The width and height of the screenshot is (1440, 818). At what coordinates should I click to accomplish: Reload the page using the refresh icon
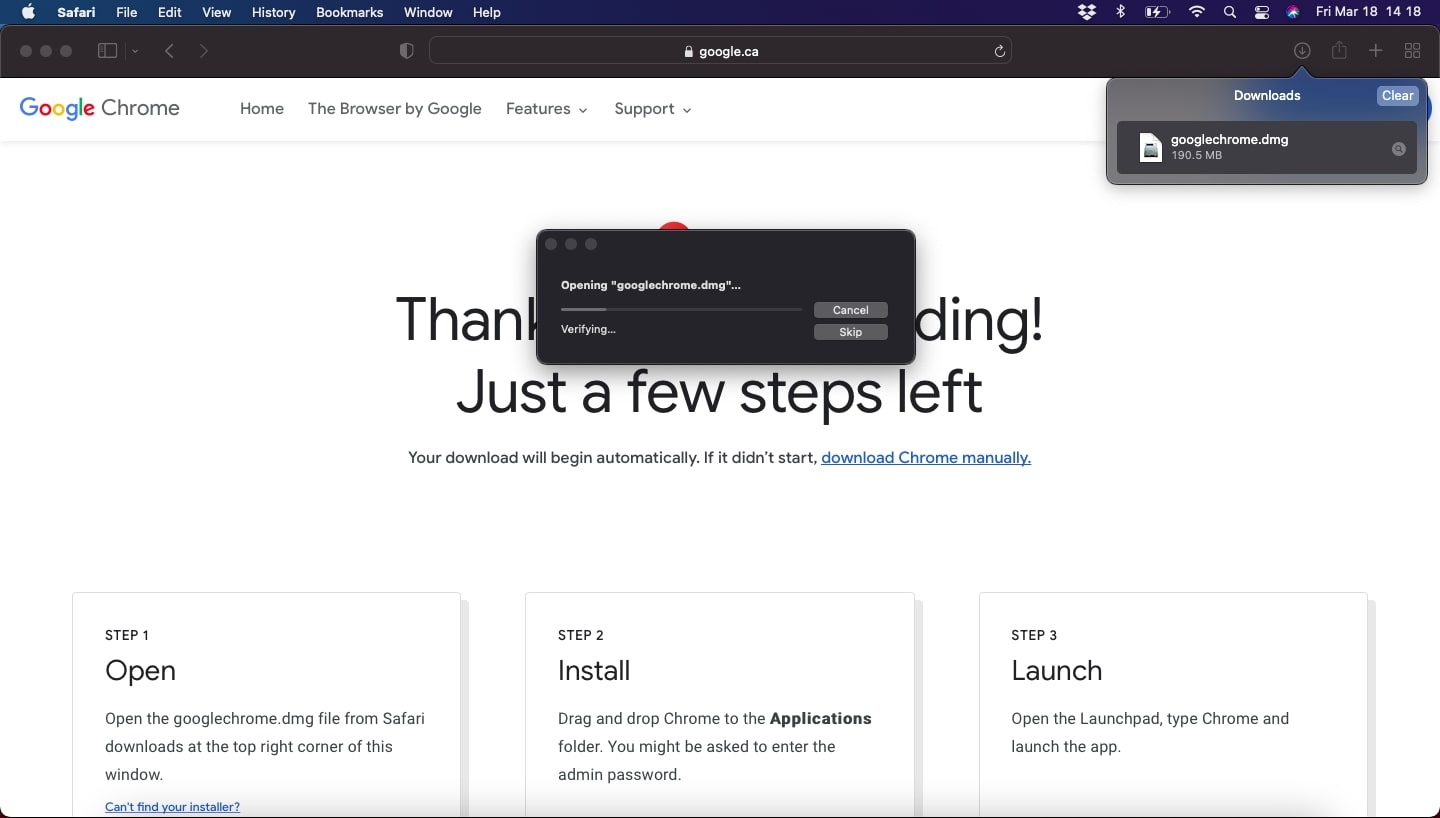click(999, 51)
